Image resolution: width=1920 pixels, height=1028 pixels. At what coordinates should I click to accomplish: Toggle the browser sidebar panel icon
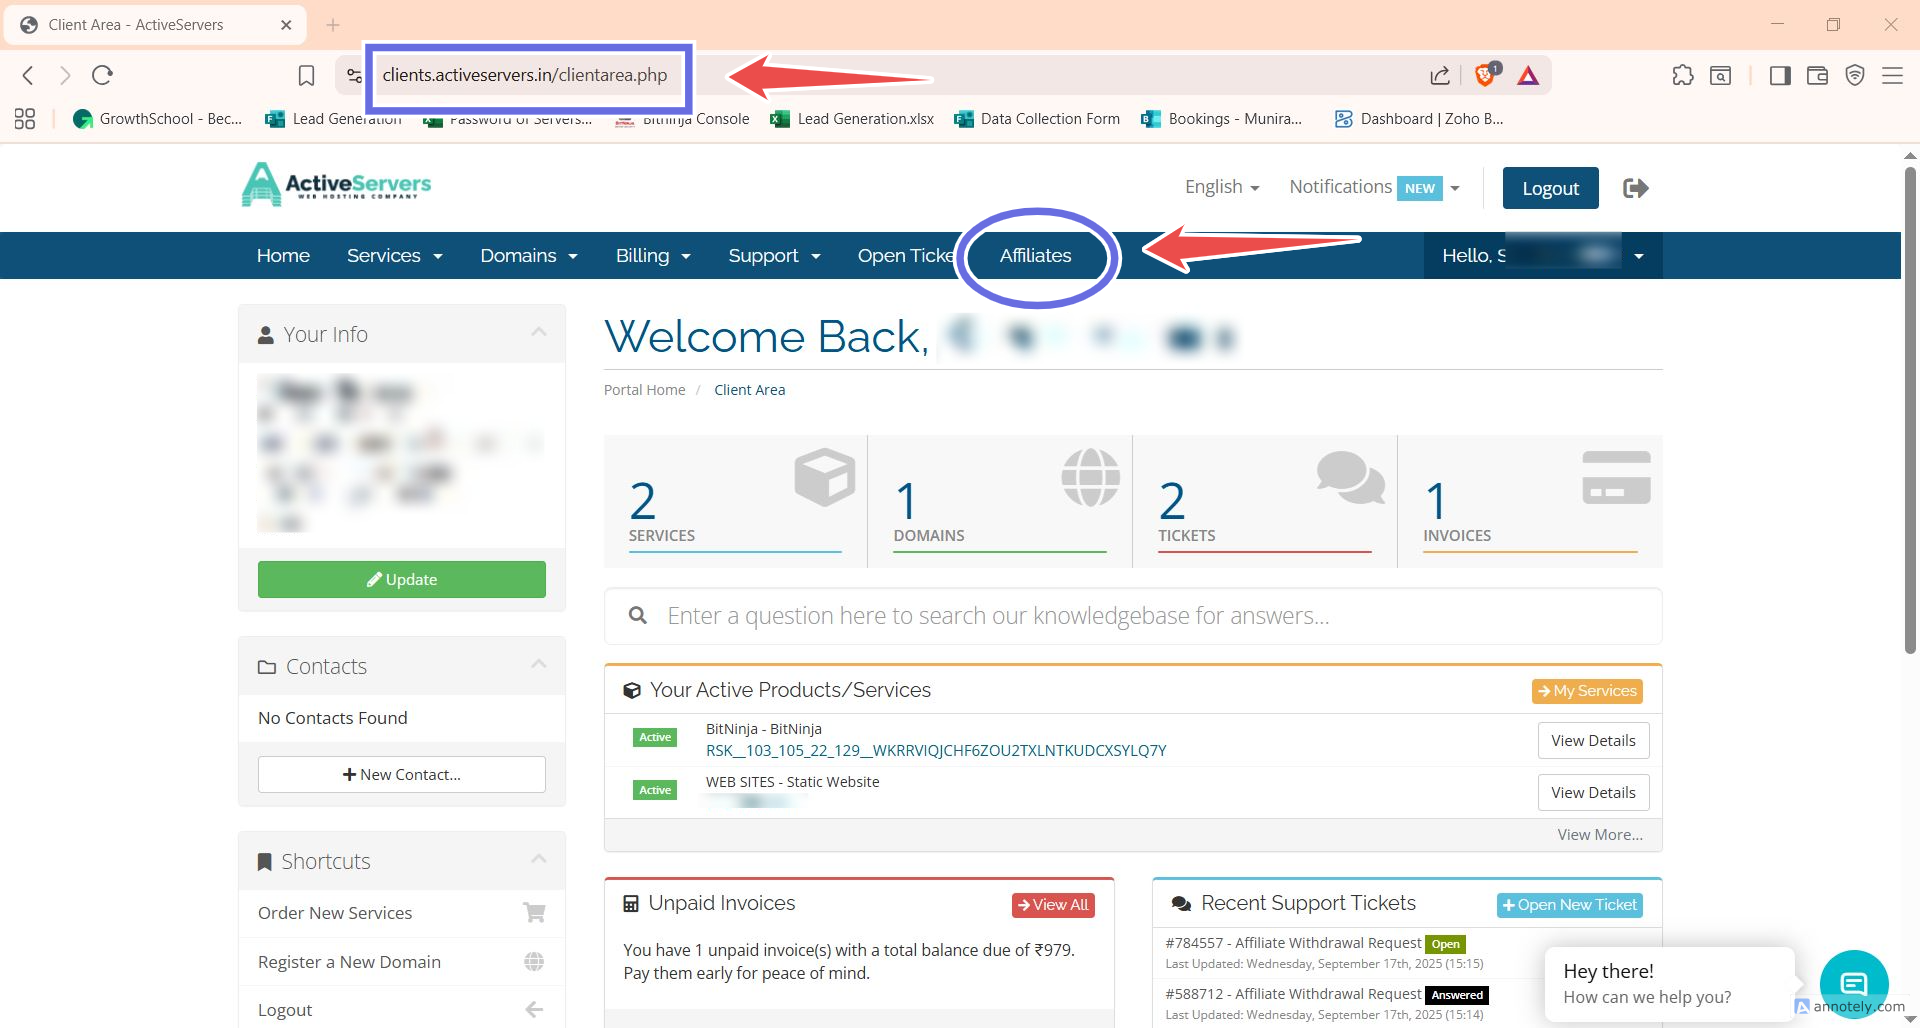click(1779, 75)
